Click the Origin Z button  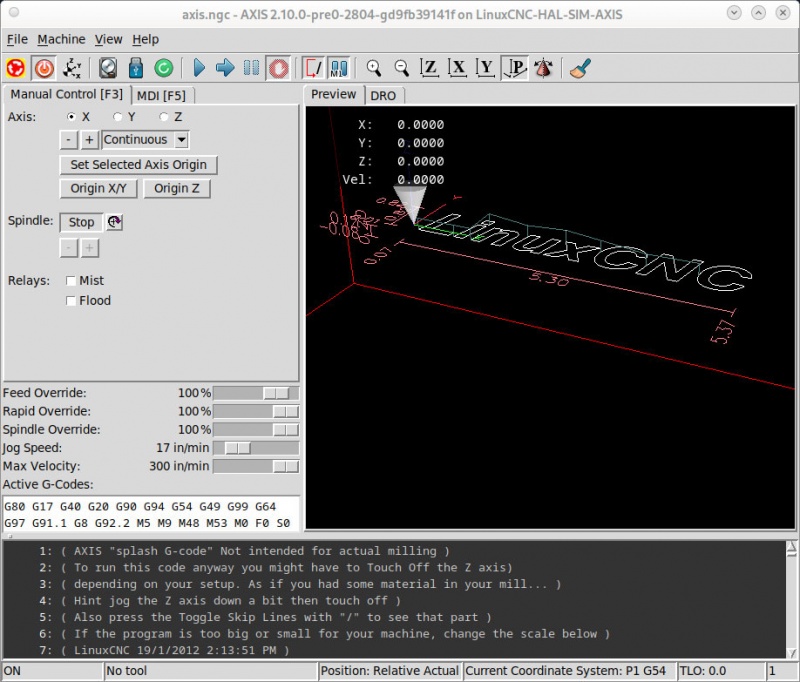[177, 189]
